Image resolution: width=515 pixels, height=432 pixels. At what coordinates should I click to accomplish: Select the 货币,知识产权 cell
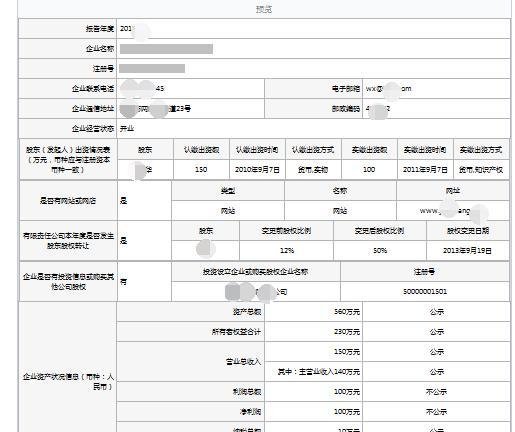point(481,170)
